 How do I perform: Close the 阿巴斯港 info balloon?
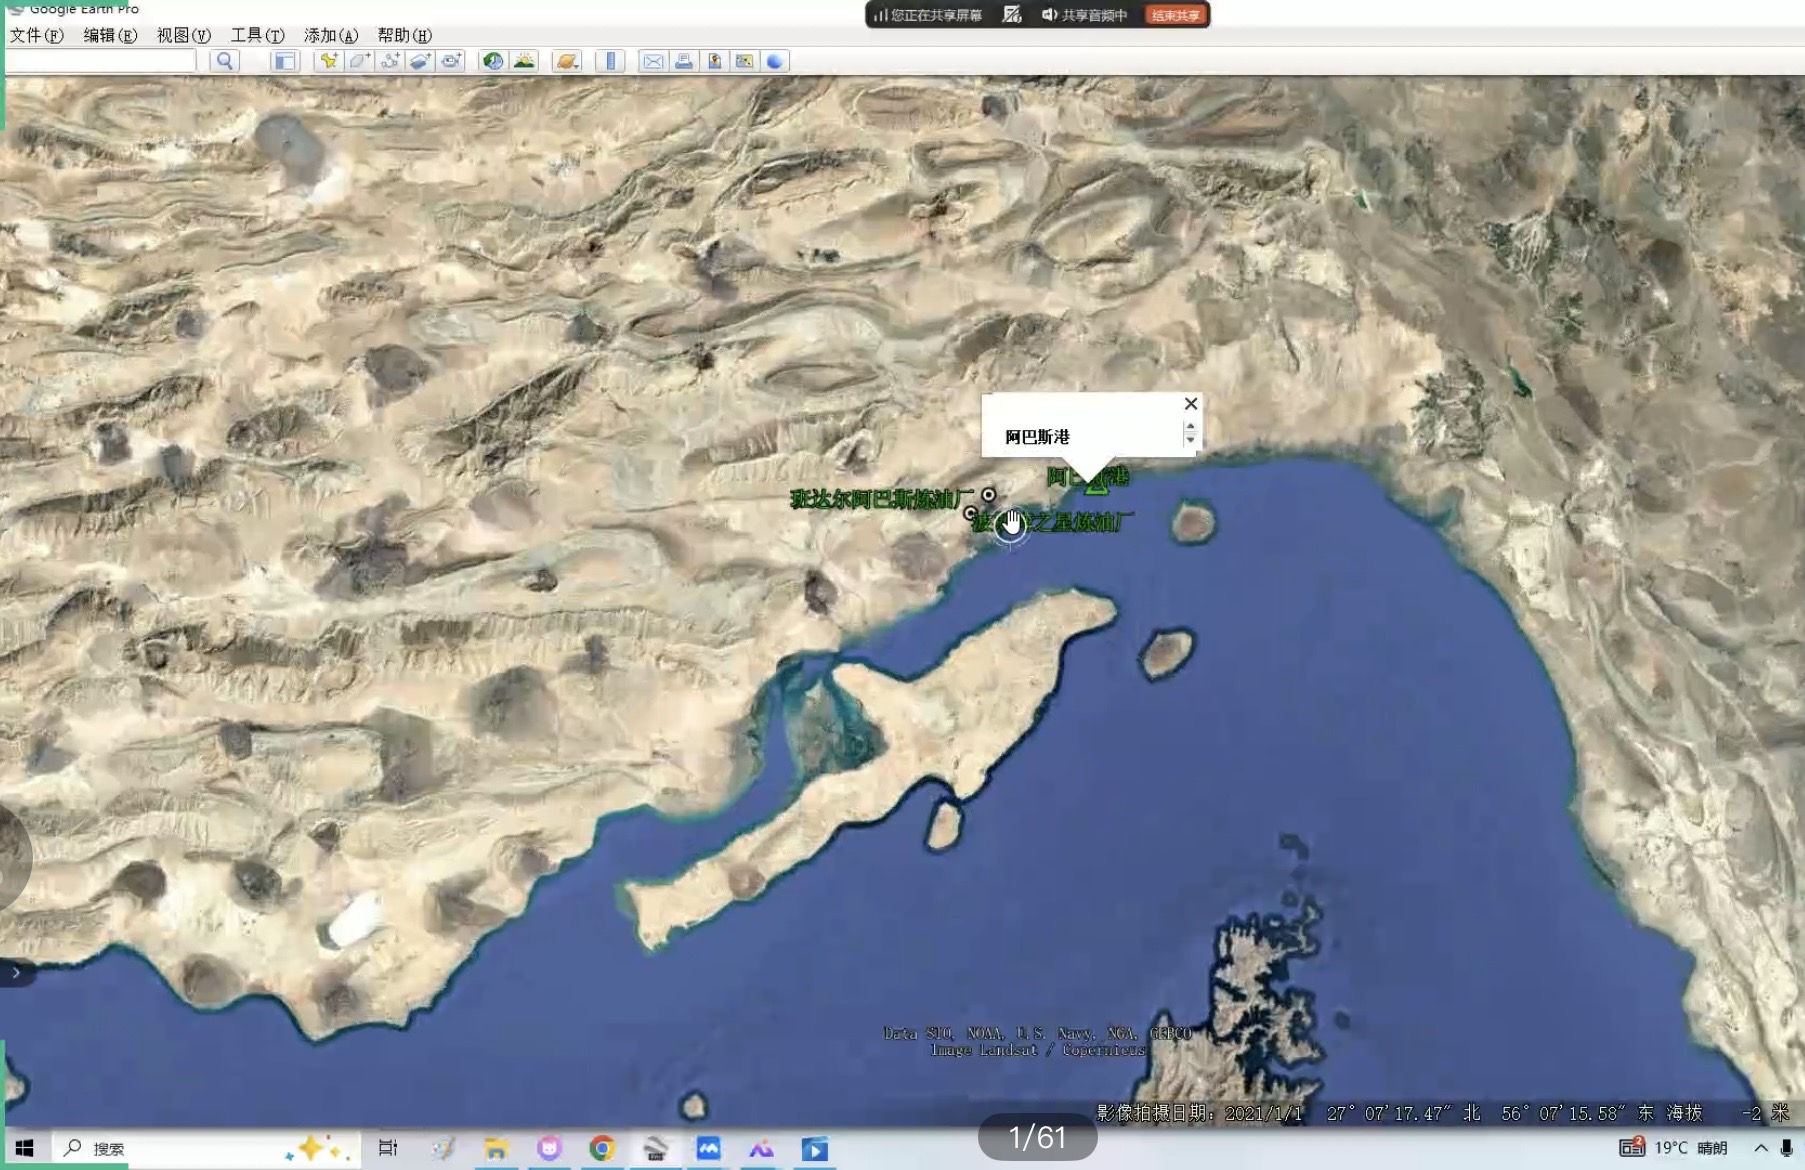click(x=1190, y=404)
